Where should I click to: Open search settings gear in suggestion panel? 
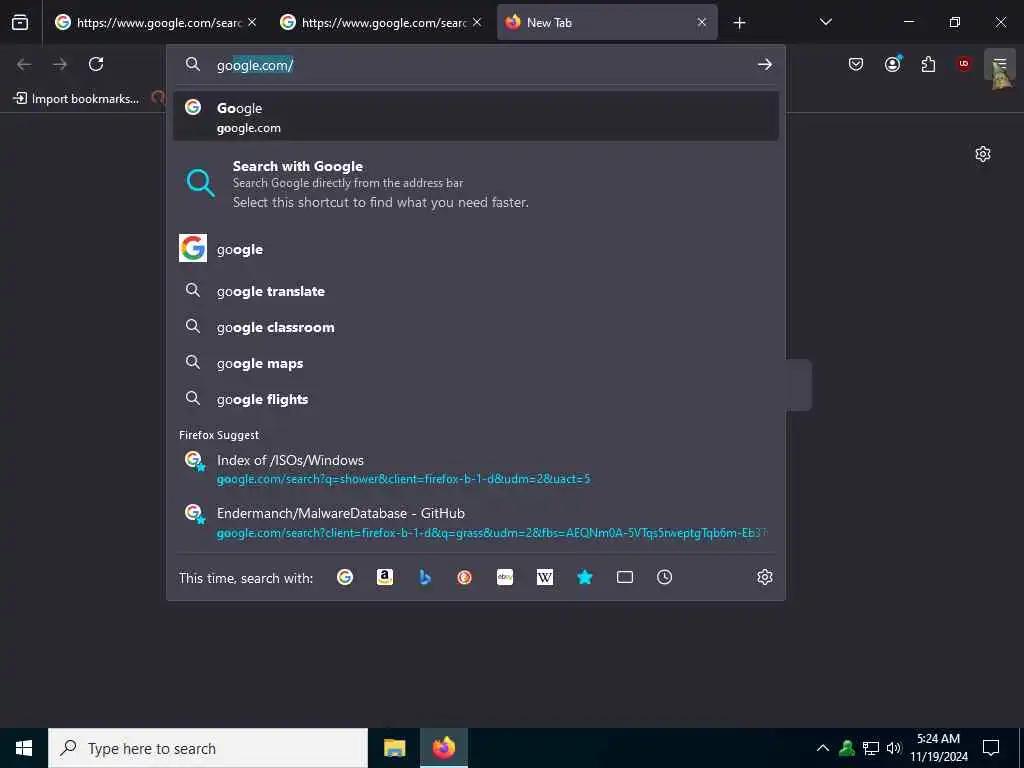click(765, 577)
